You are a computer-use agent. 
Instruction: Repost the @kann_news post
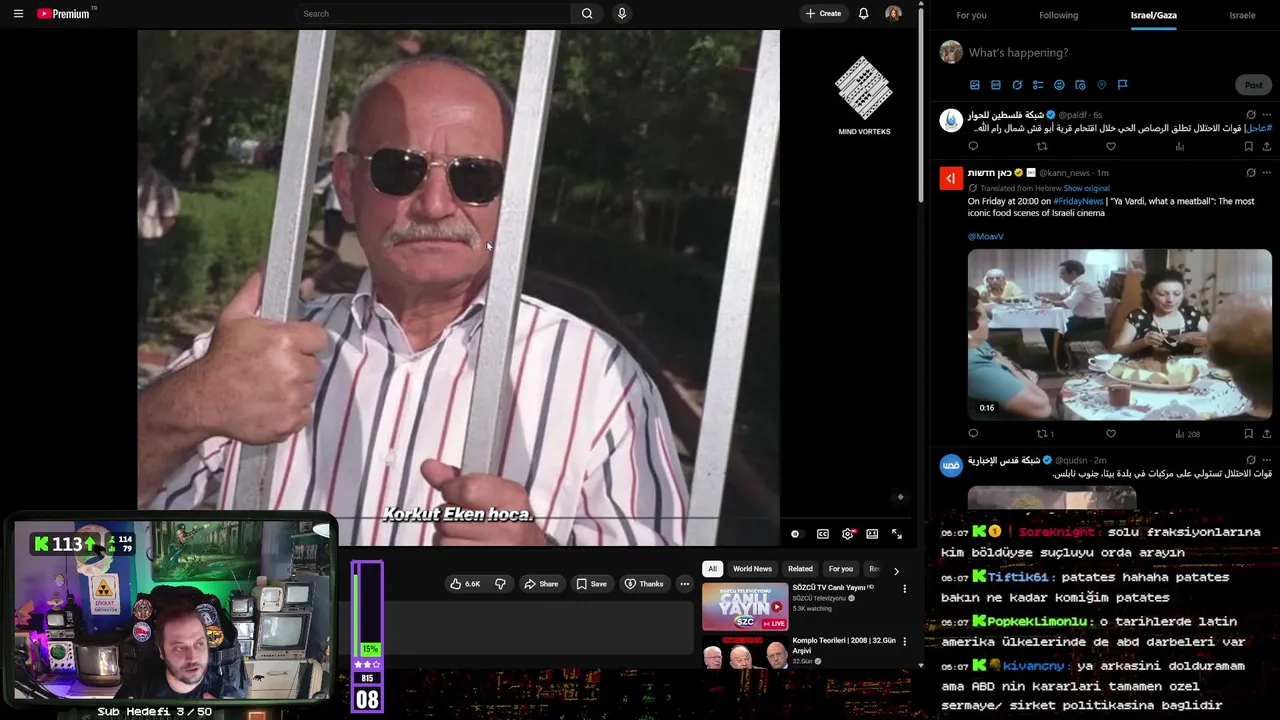point(1045,434)
